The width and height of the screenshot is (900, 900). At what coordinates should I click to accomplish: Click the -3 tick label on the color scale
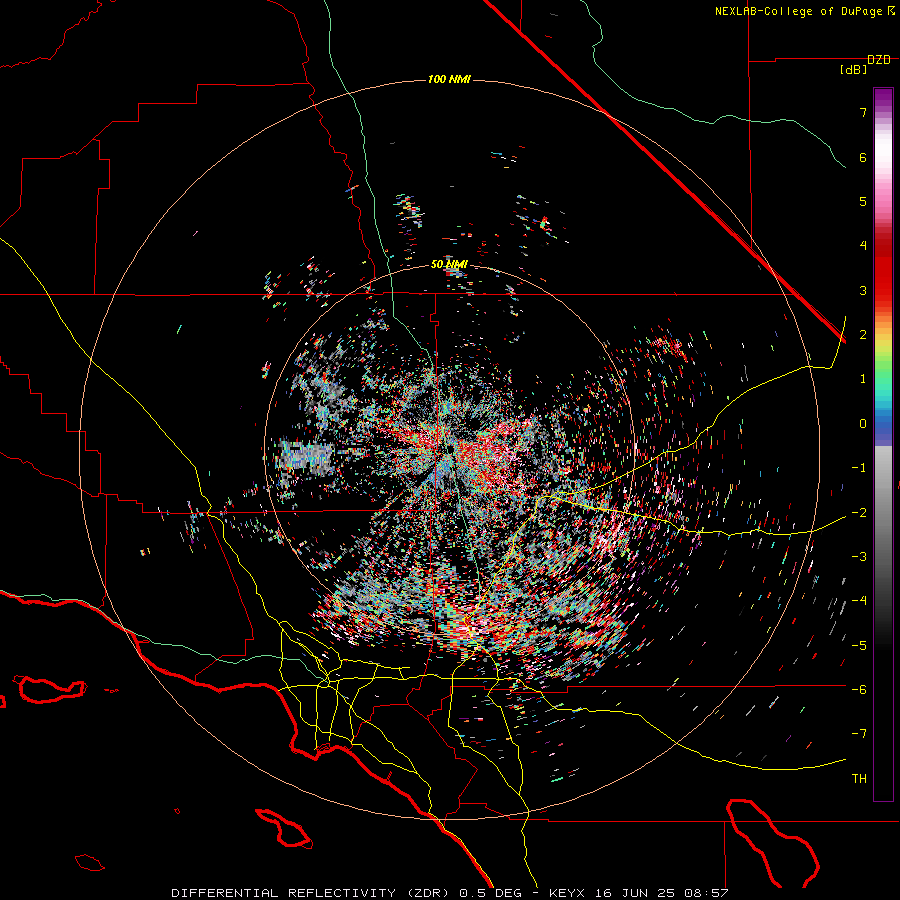(859, 557)
